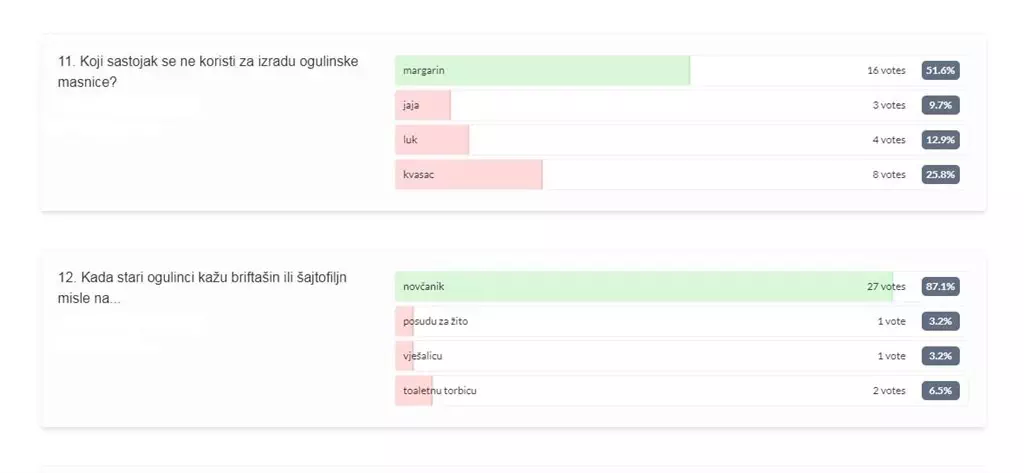
Task: Click the 8 votes count label
Action: click(889, 174)
